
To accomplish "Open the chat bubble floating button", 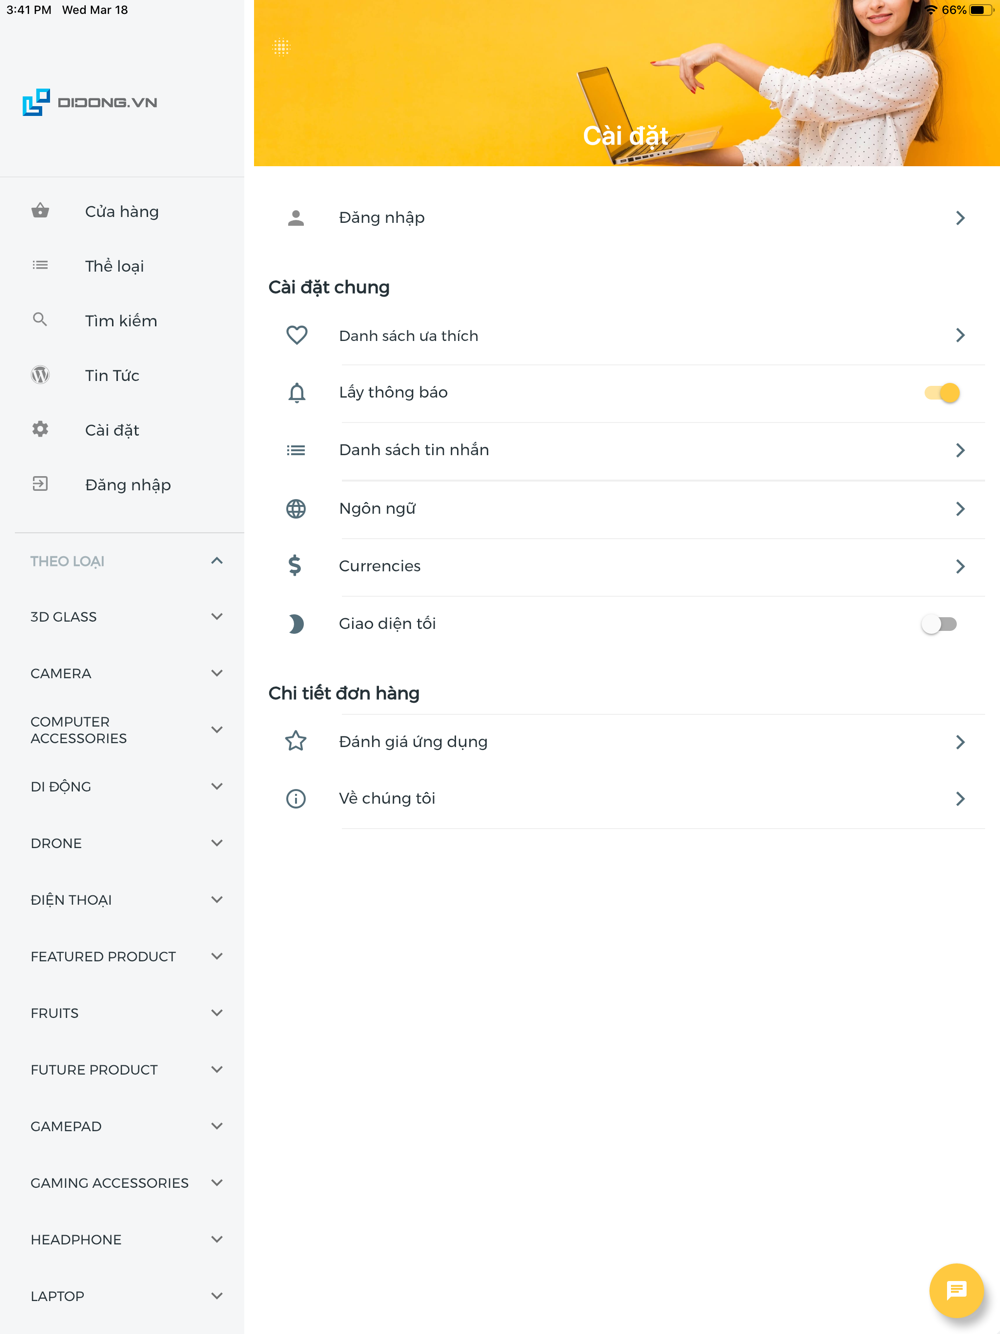I will click(x=956, y=1290).
